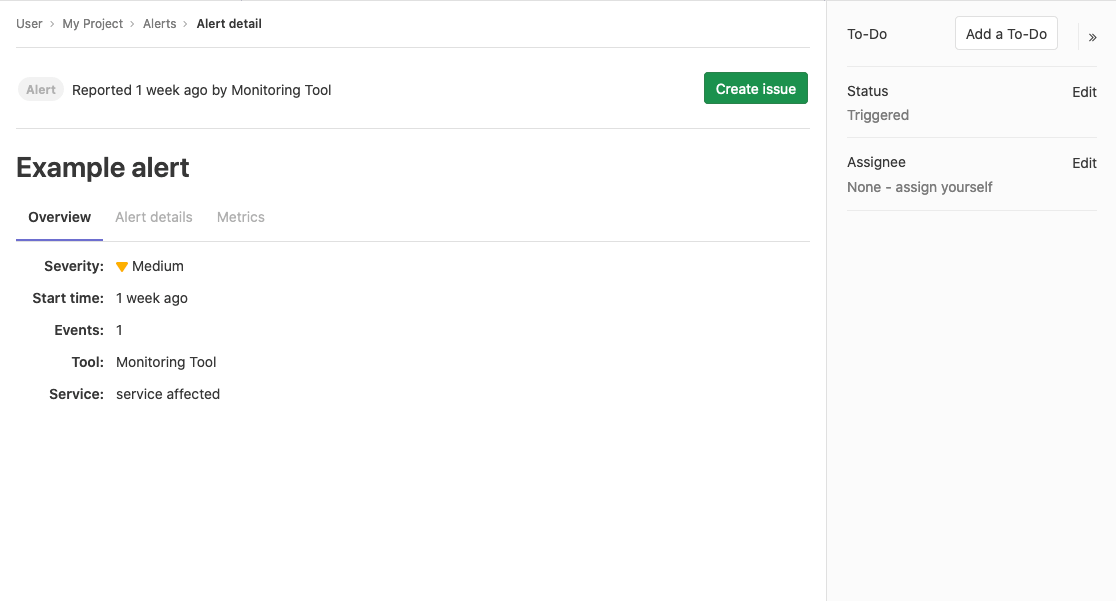Click Add a To-Do
1116x601 pixels.
(1005, 33)
